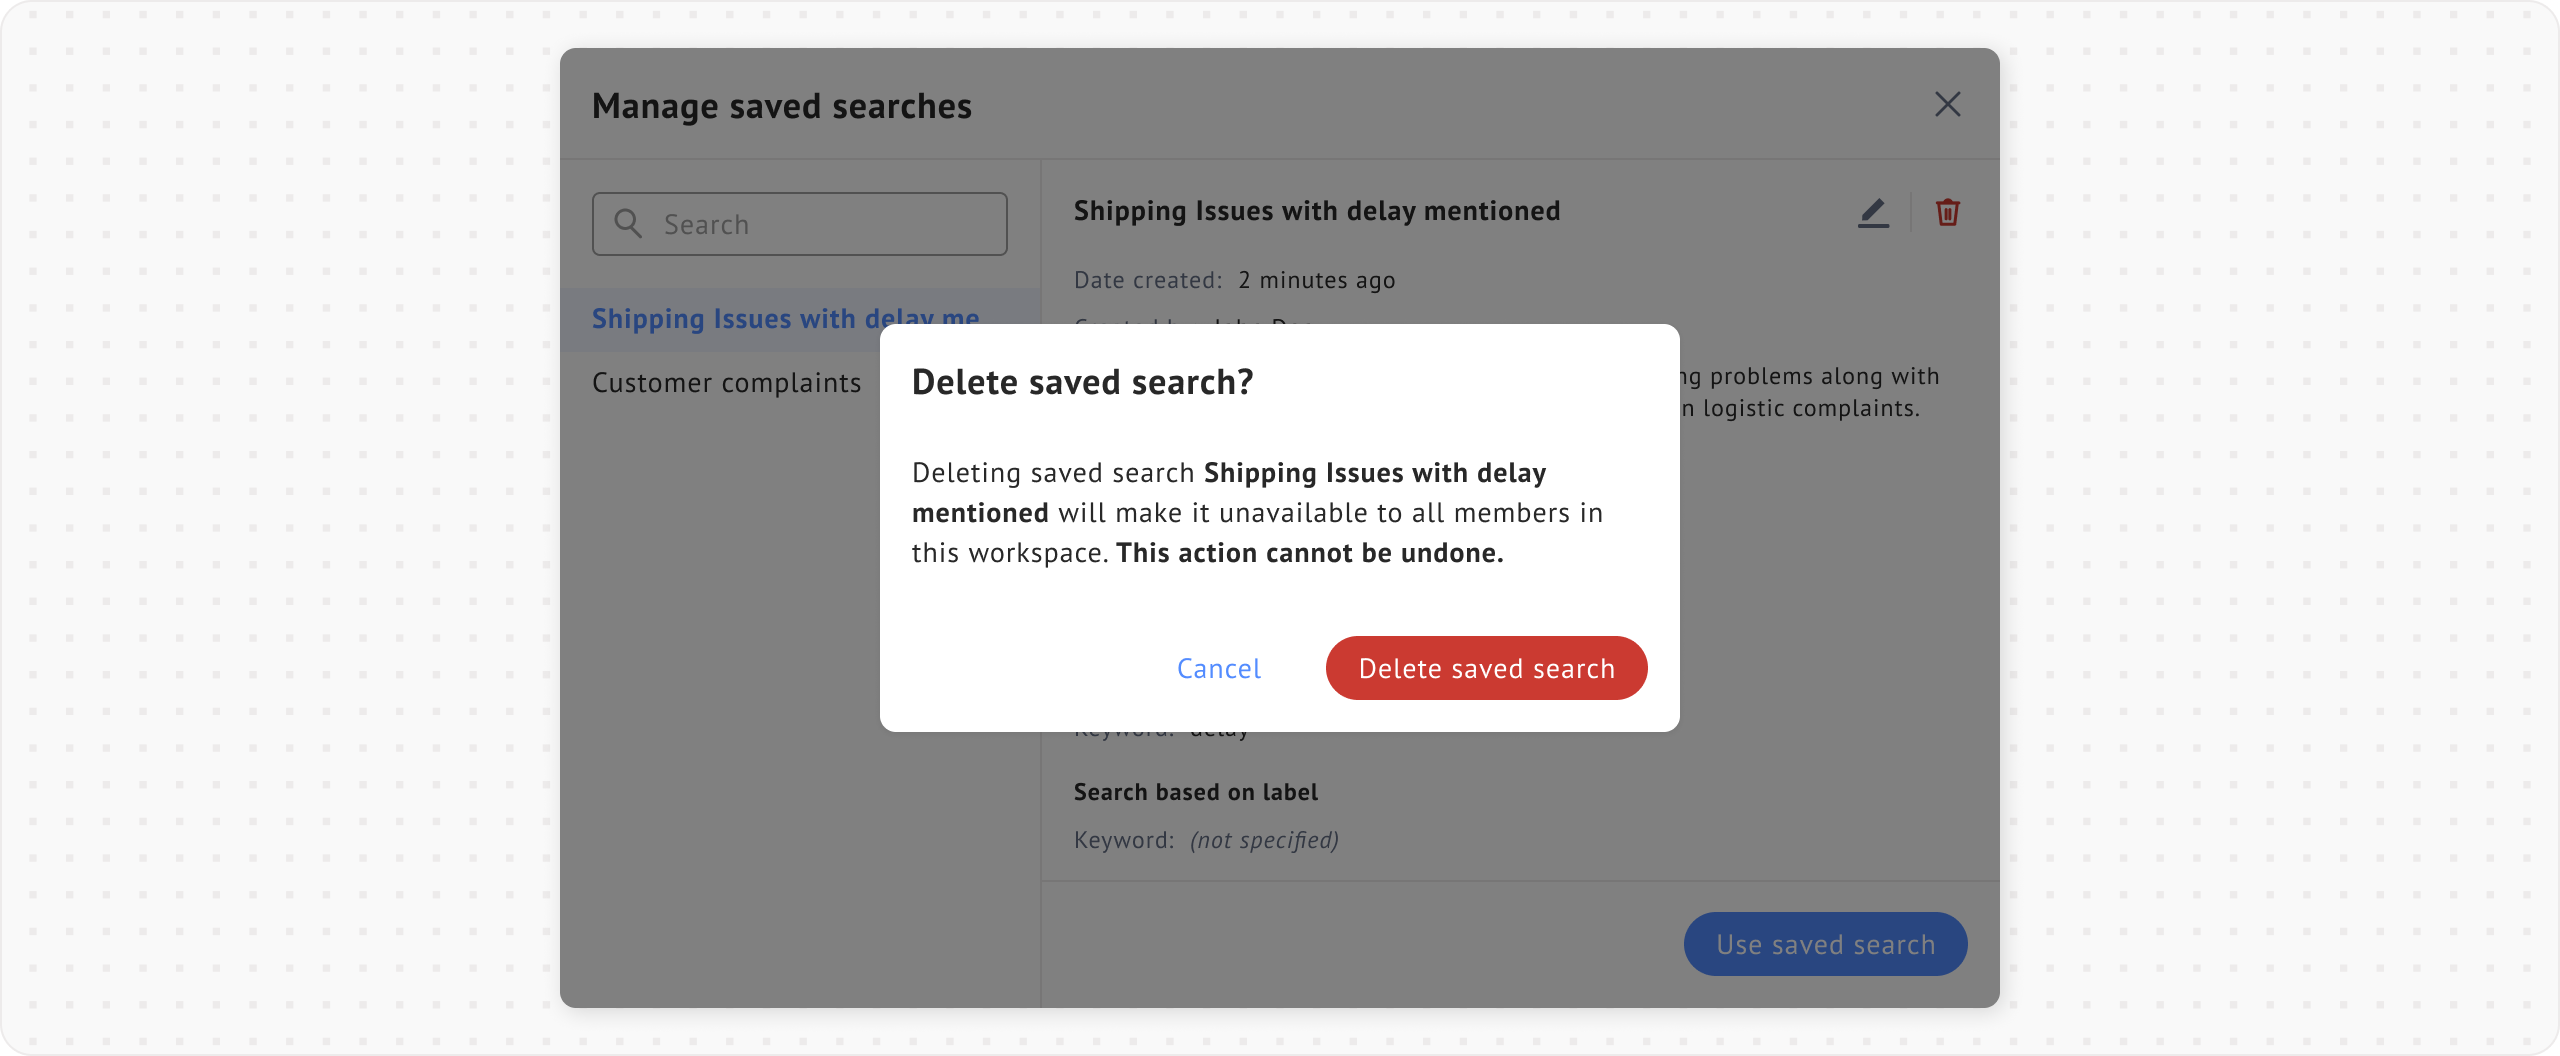Click the "Delete saved search?" dialog heading
2560x1056 pixels.
(1082, 382)
